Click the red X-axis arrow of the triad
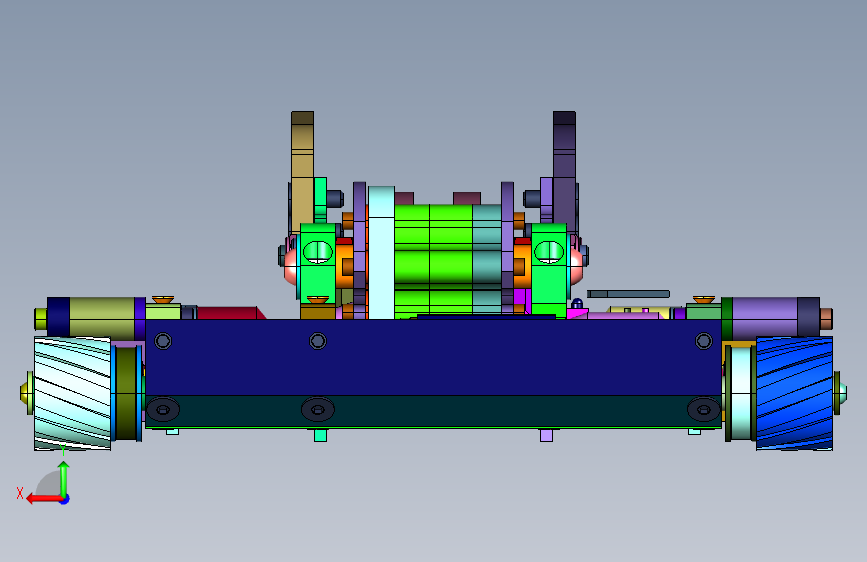Image resolution: width=867 pixels, height=562 pixels. [43, 499]
